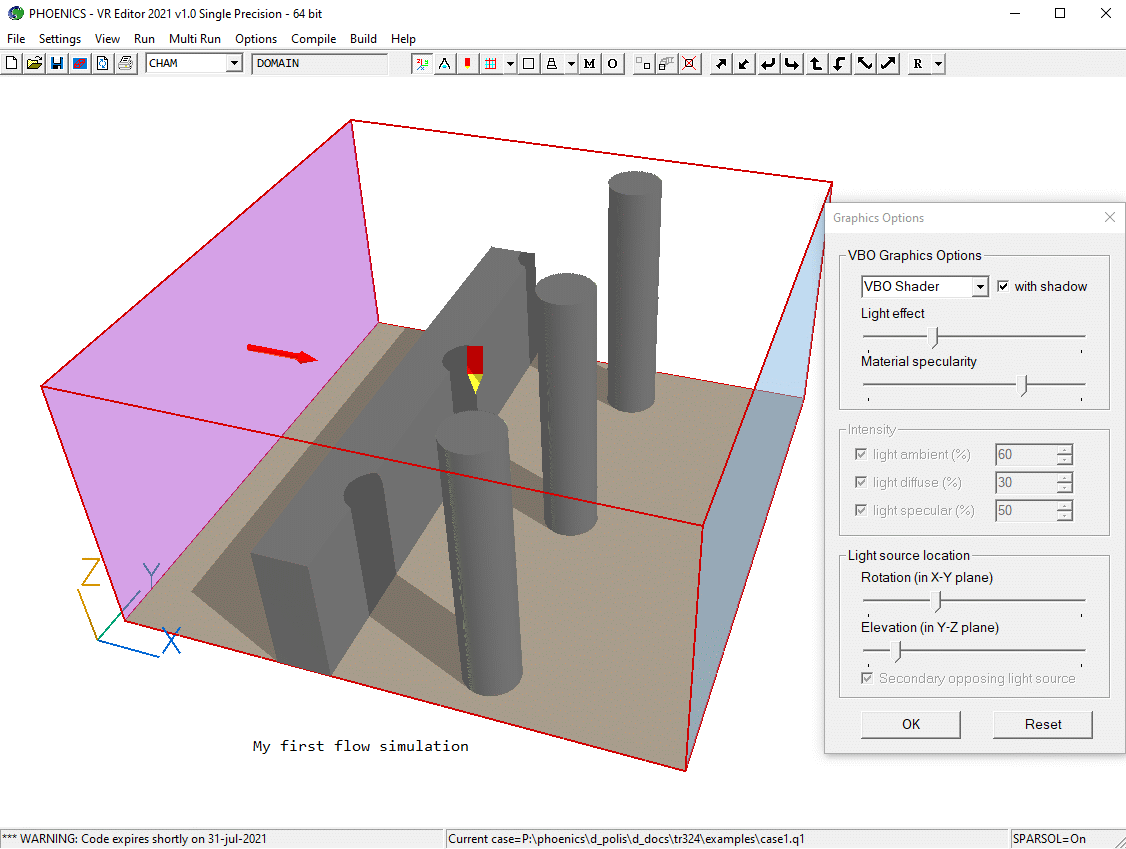Close the Graphics Options panel

pyautogui.click(x=1109, y=218)
